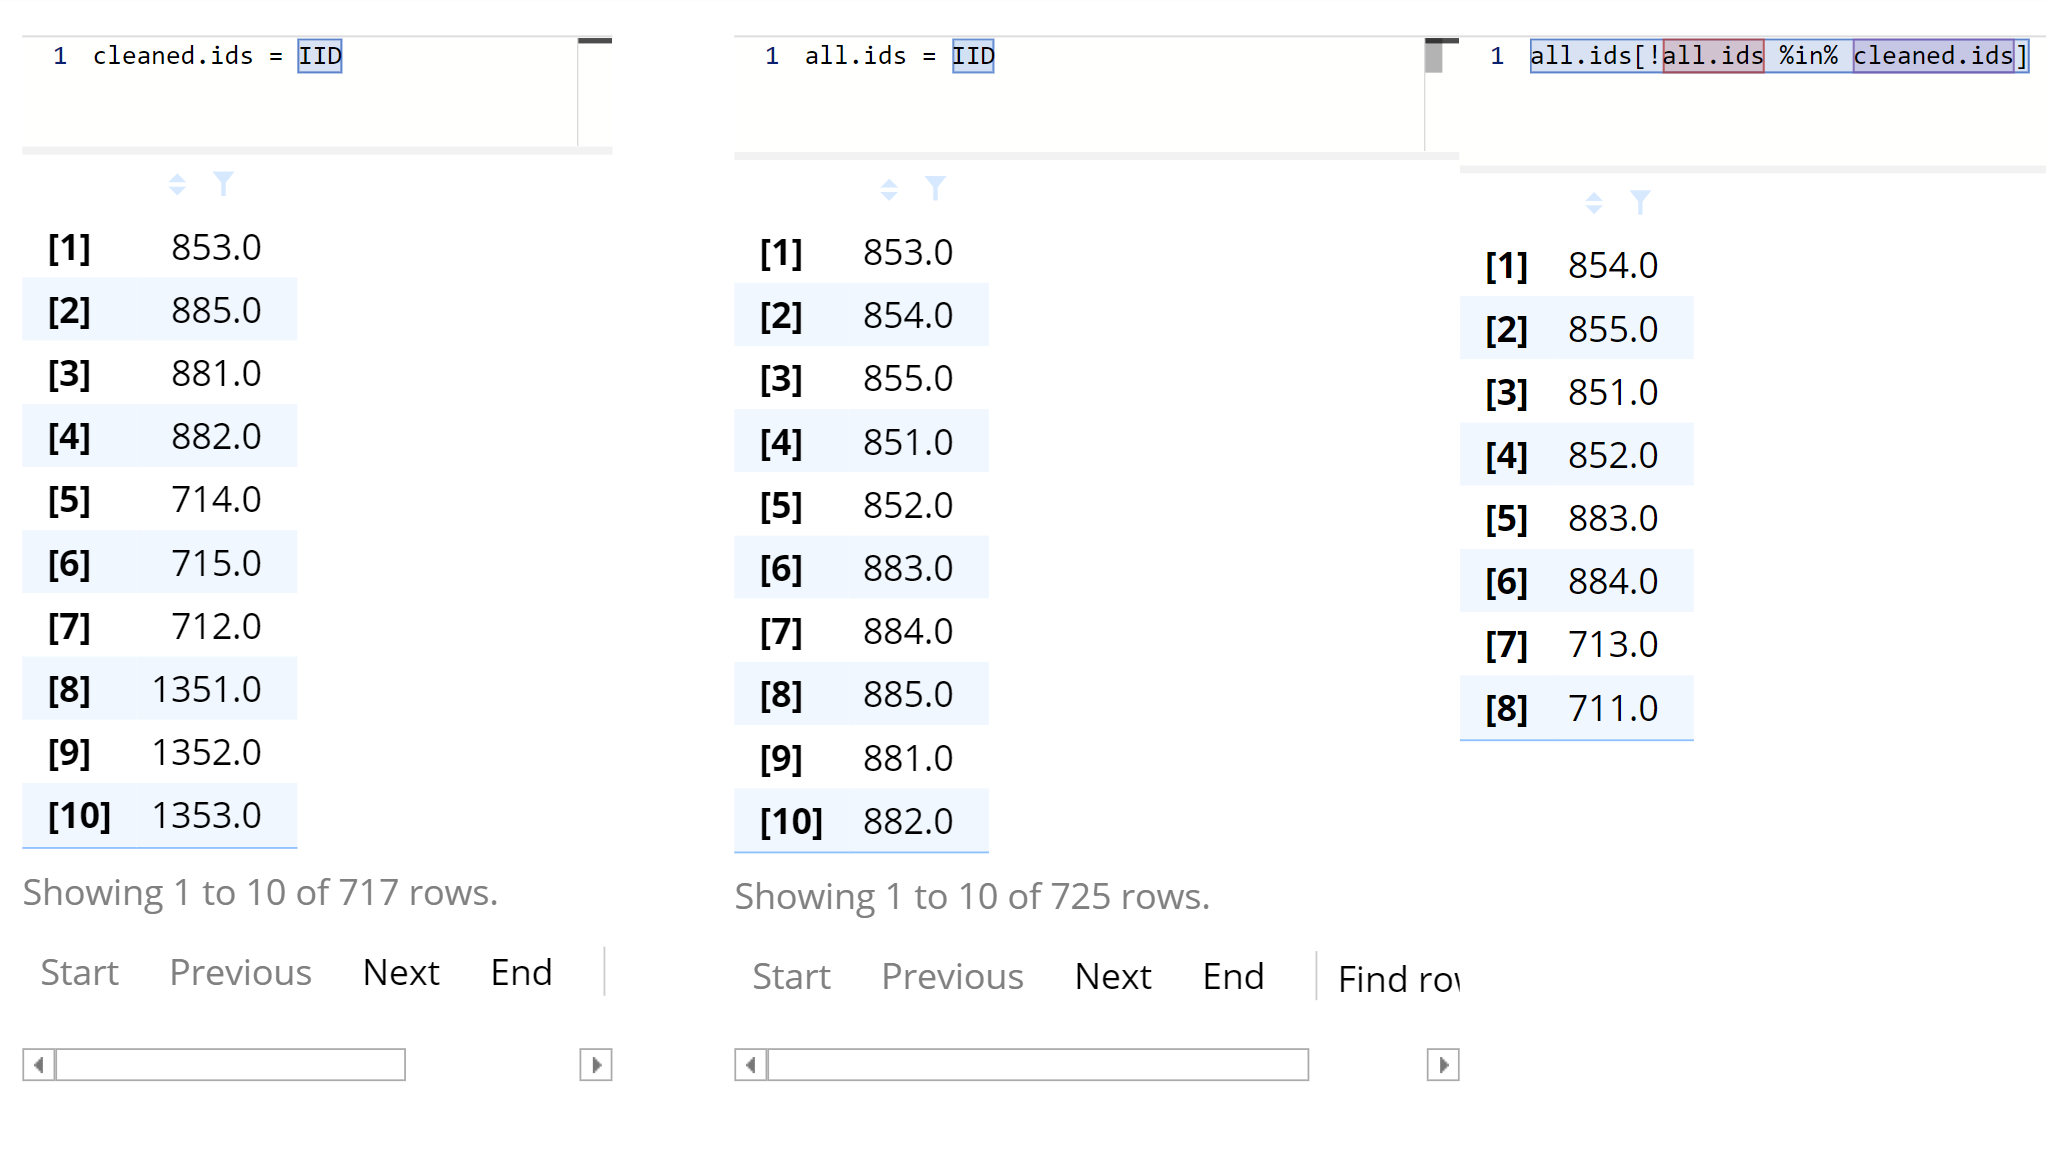
Task: Click the cleaned.ids = IID code line
Action: pyautogui.click(x=217, y=56)
